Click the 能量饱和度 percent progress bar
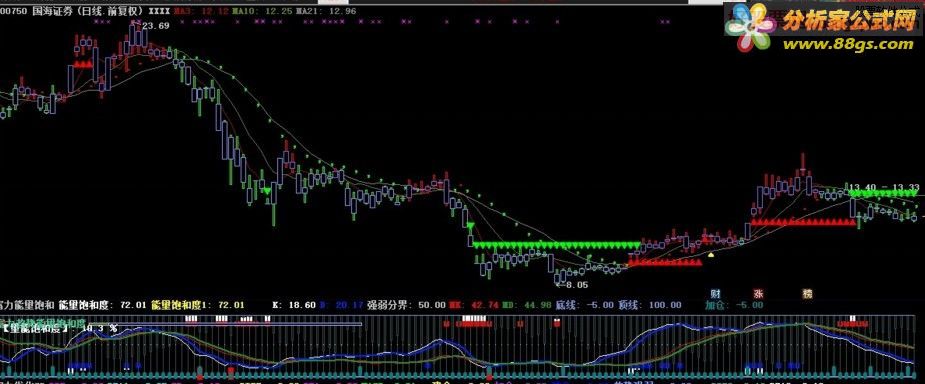This screenshot has width=925, height=384. (181, 323)
